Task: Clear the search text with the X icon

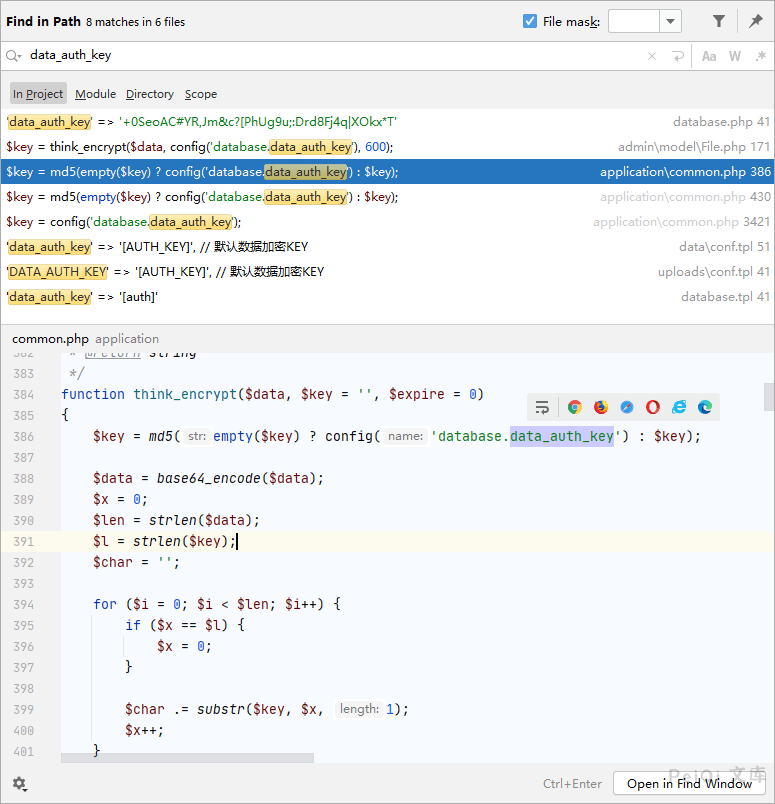Action: pos(652,56)
